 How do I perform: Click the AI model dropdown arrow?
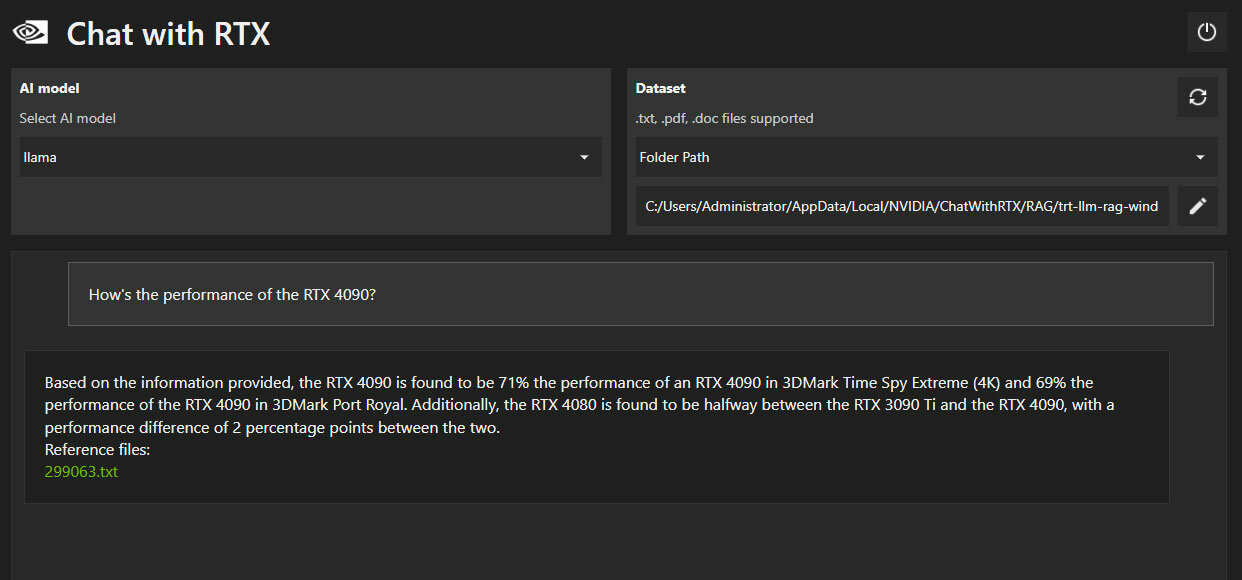[x=584, y=157]
